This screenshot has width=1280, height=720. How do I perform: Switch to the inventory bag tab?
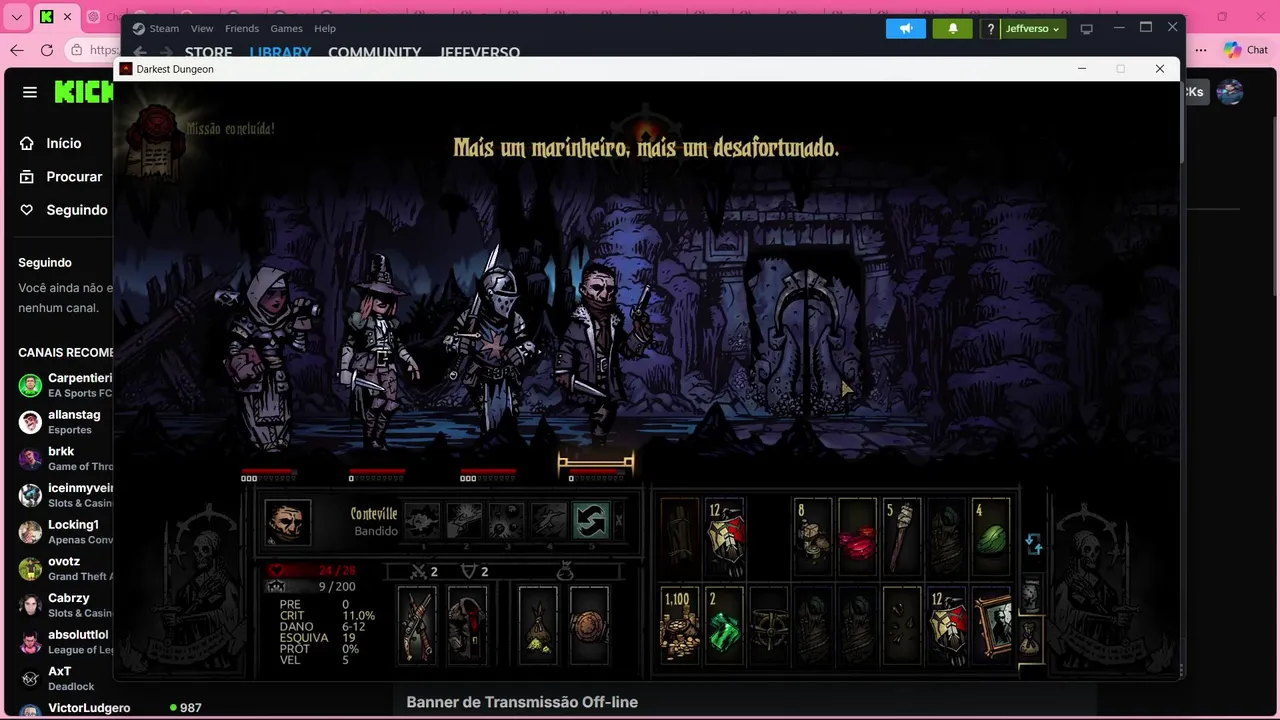click(x=1030, y=640)
